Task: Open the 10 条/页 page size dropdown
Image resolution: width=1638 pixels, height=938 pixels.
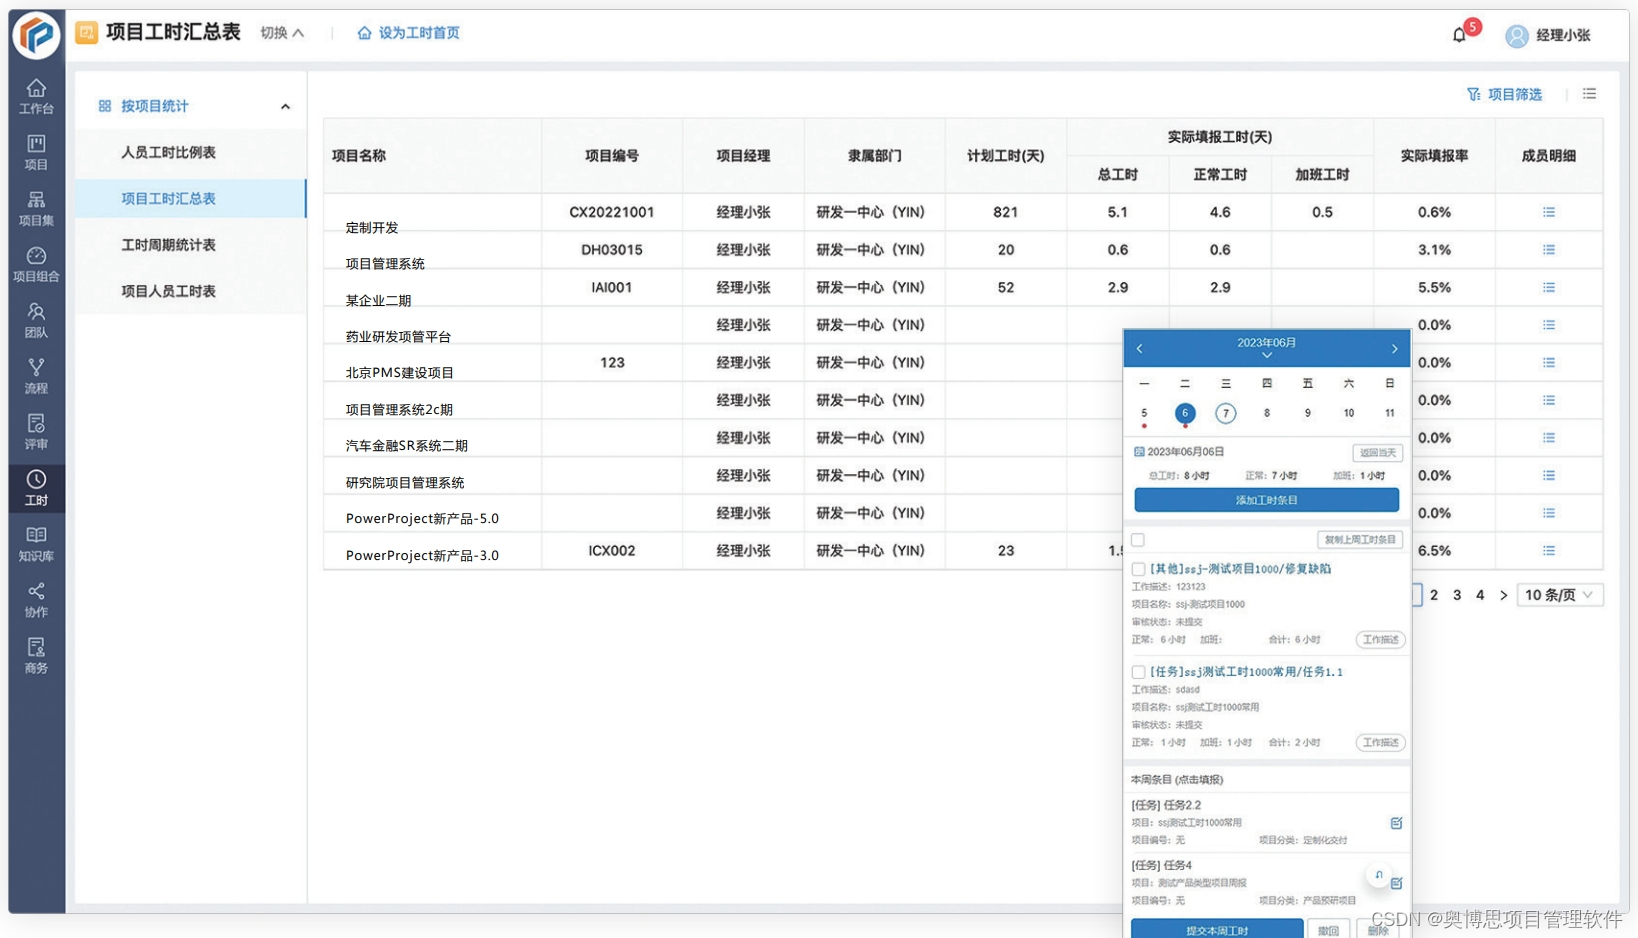Action: [1559, 595]
